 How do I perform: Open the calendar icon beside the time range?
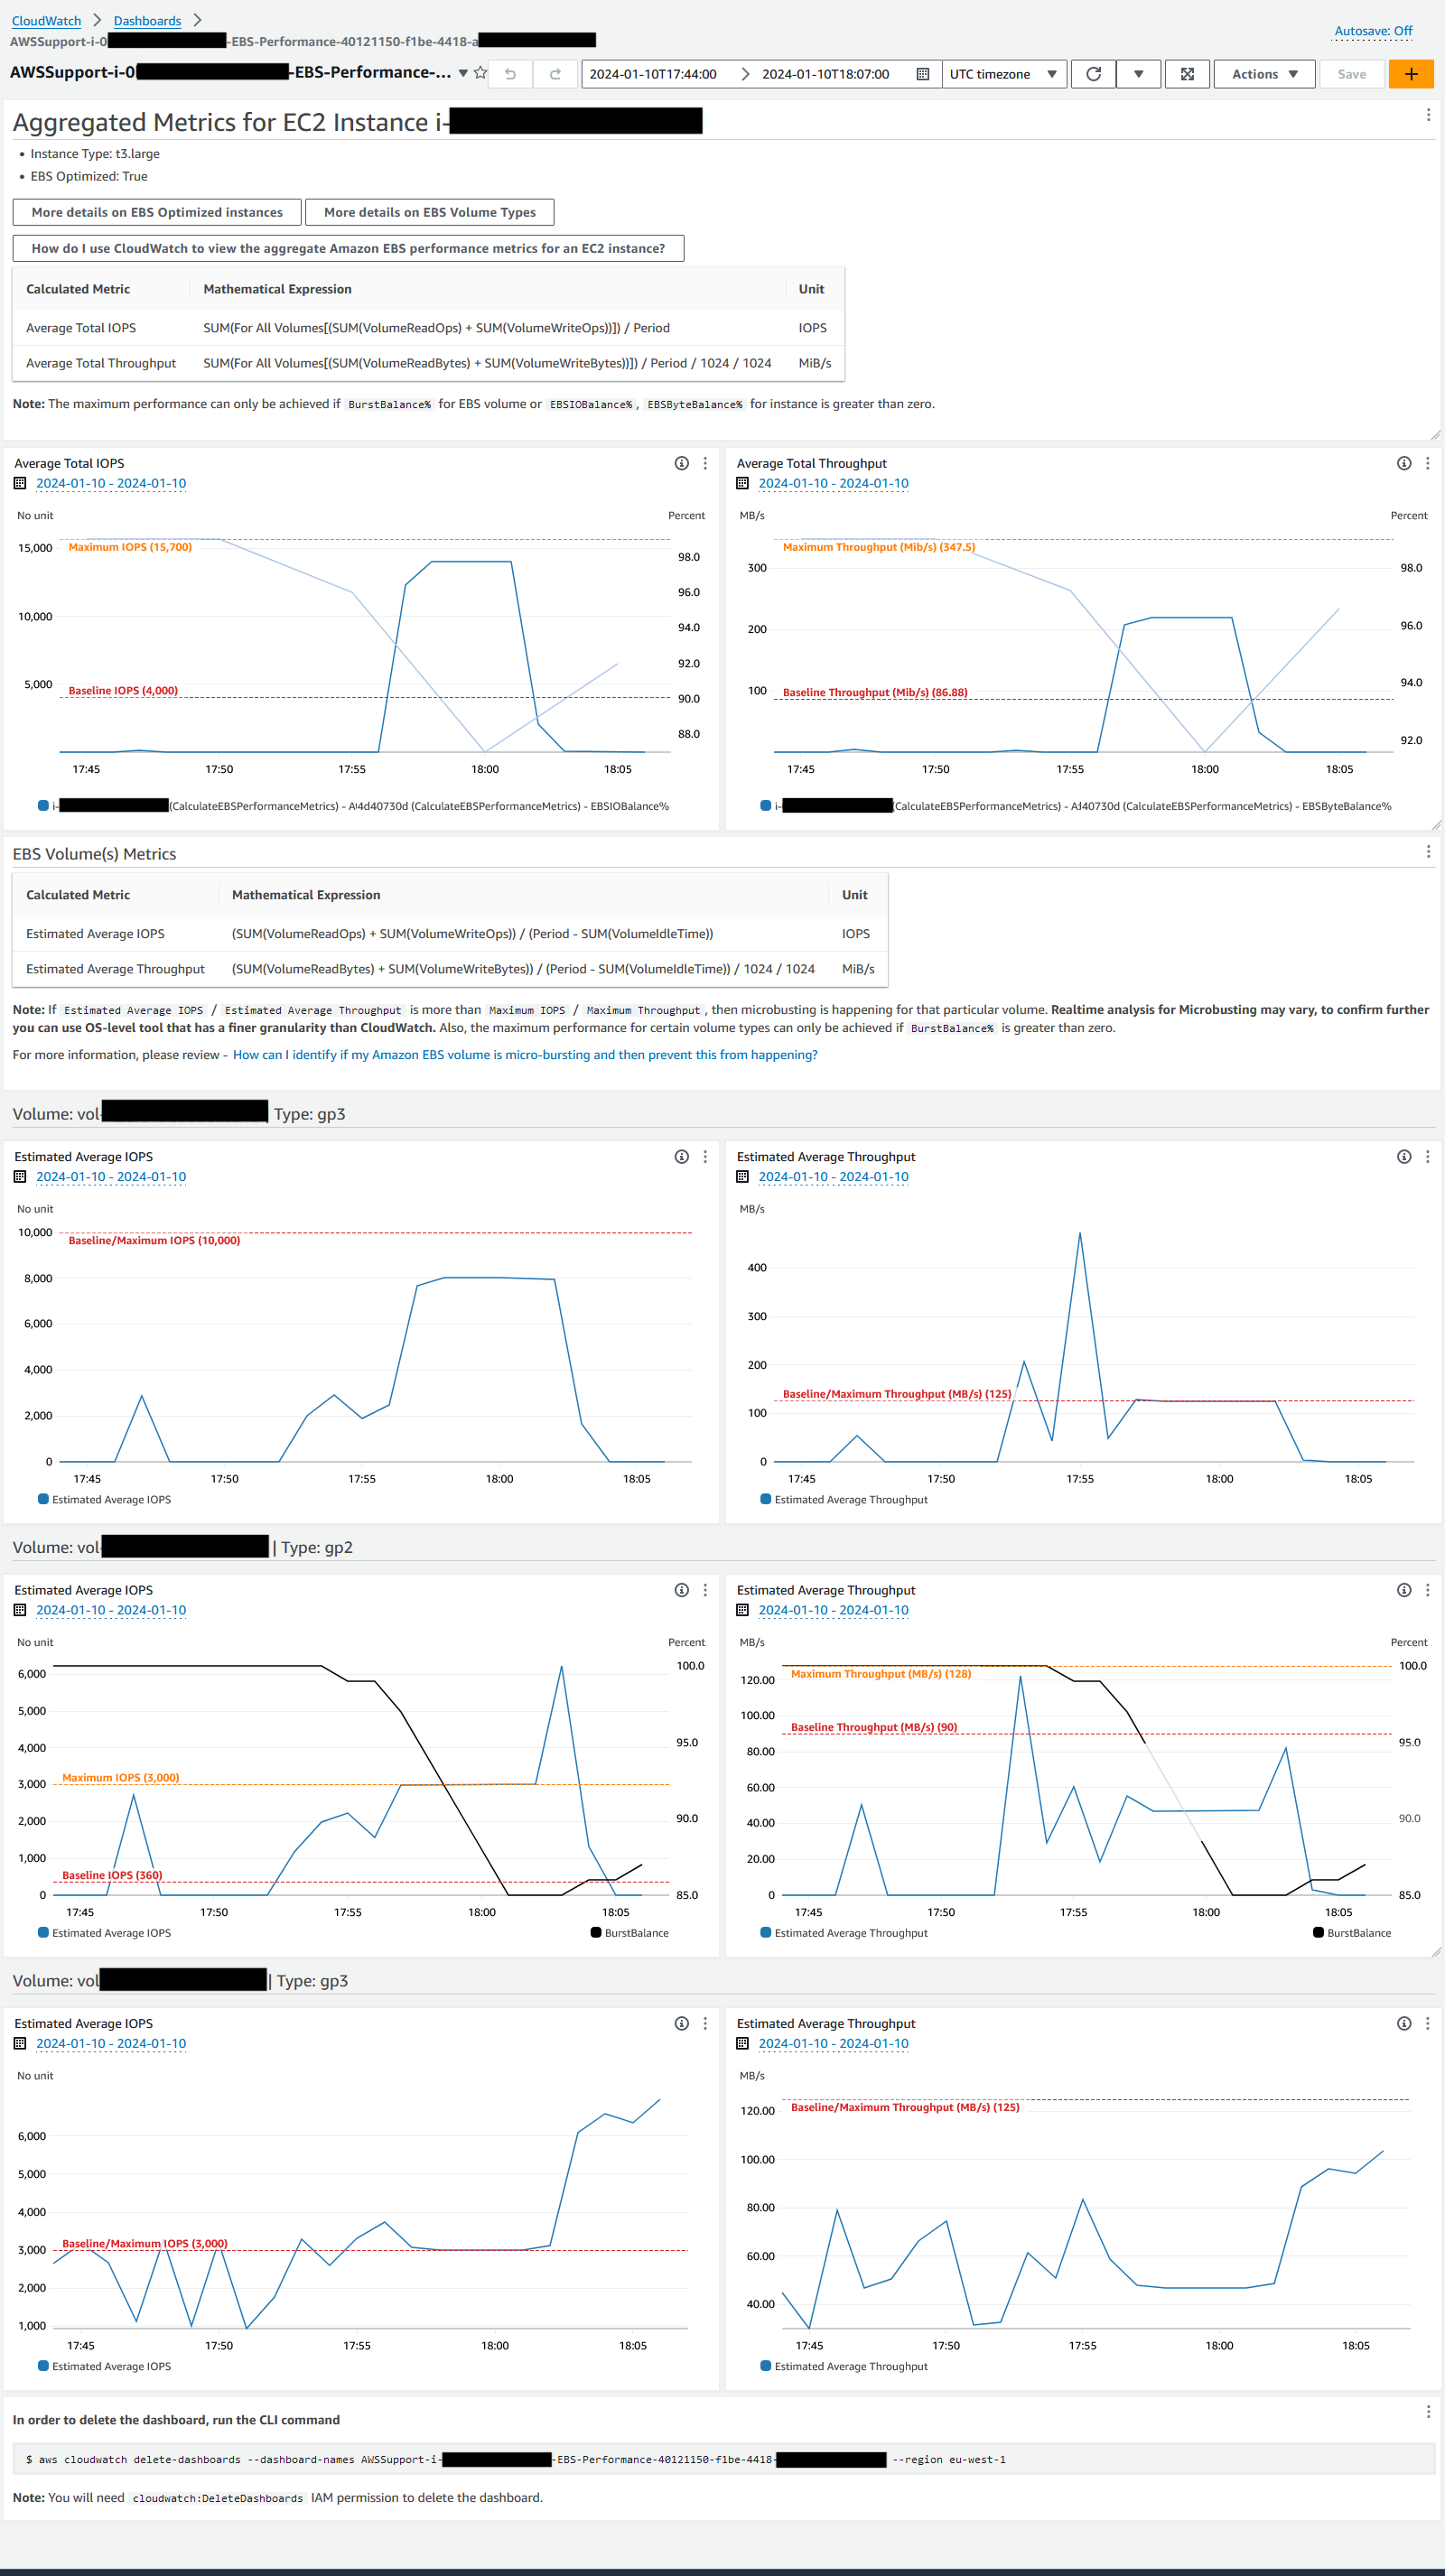click(922, 73)
